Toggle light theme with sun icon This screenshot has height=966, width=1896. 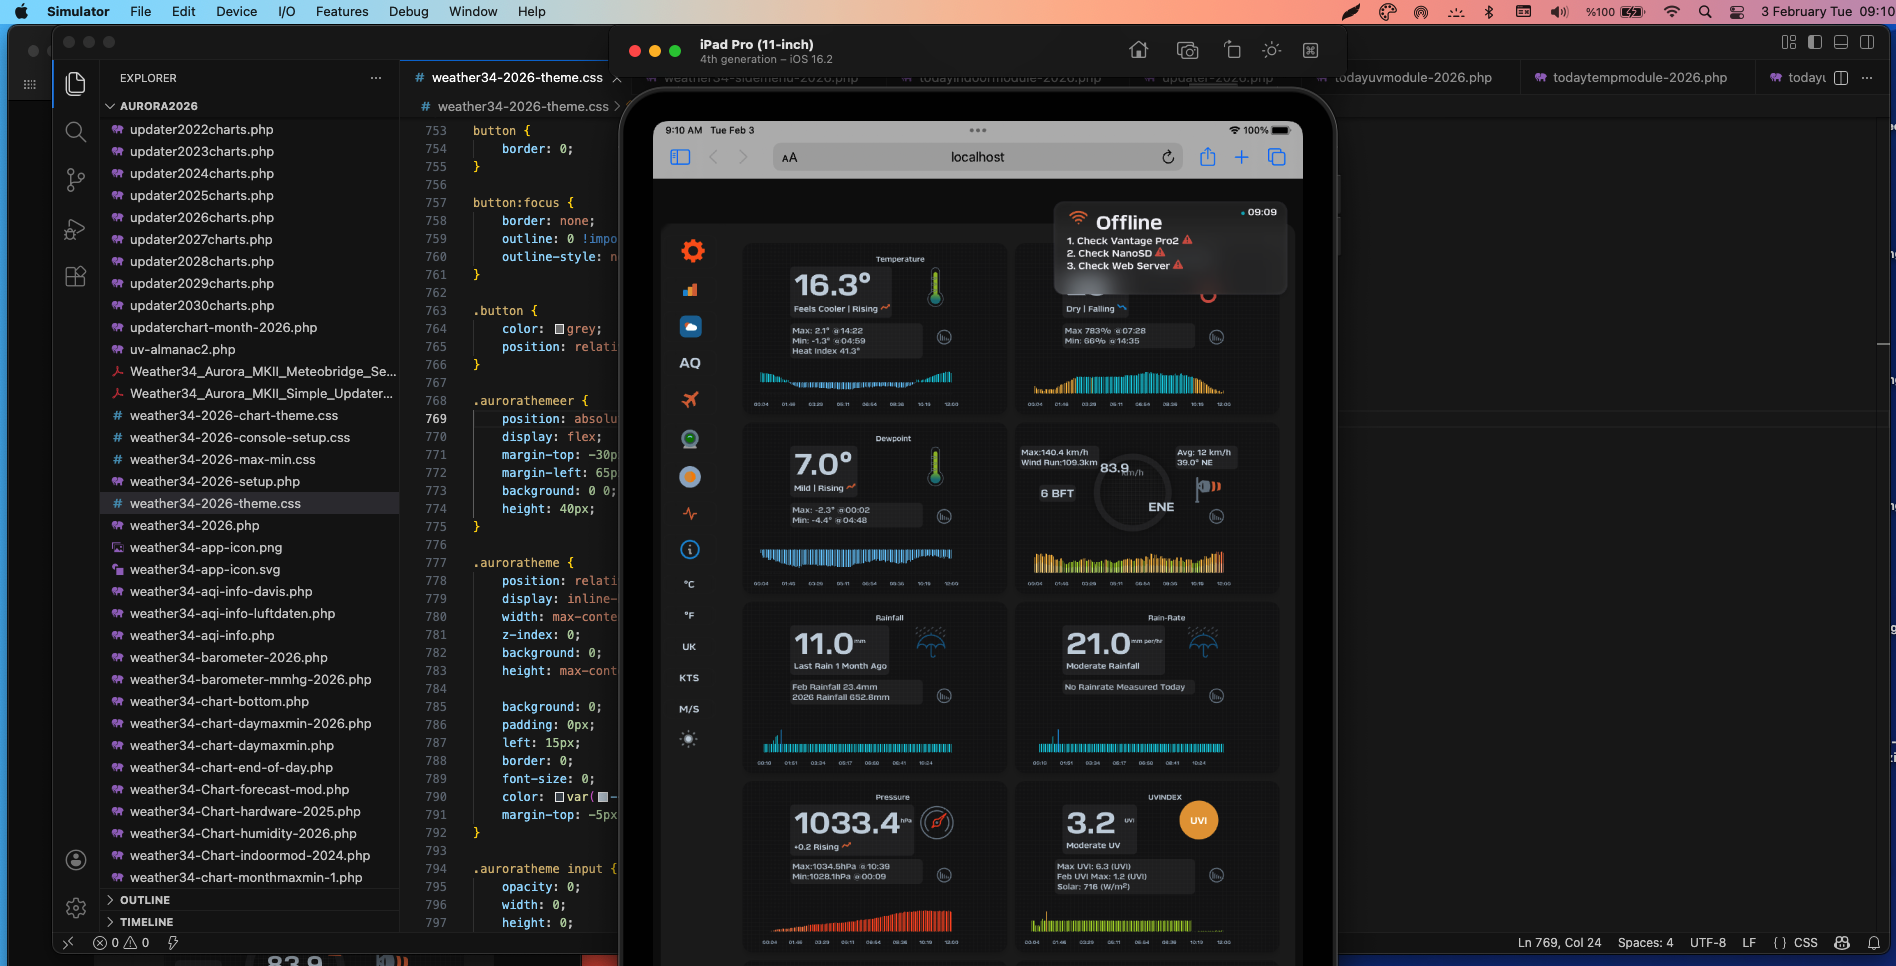pyautogui.click(x=688, y=739)
